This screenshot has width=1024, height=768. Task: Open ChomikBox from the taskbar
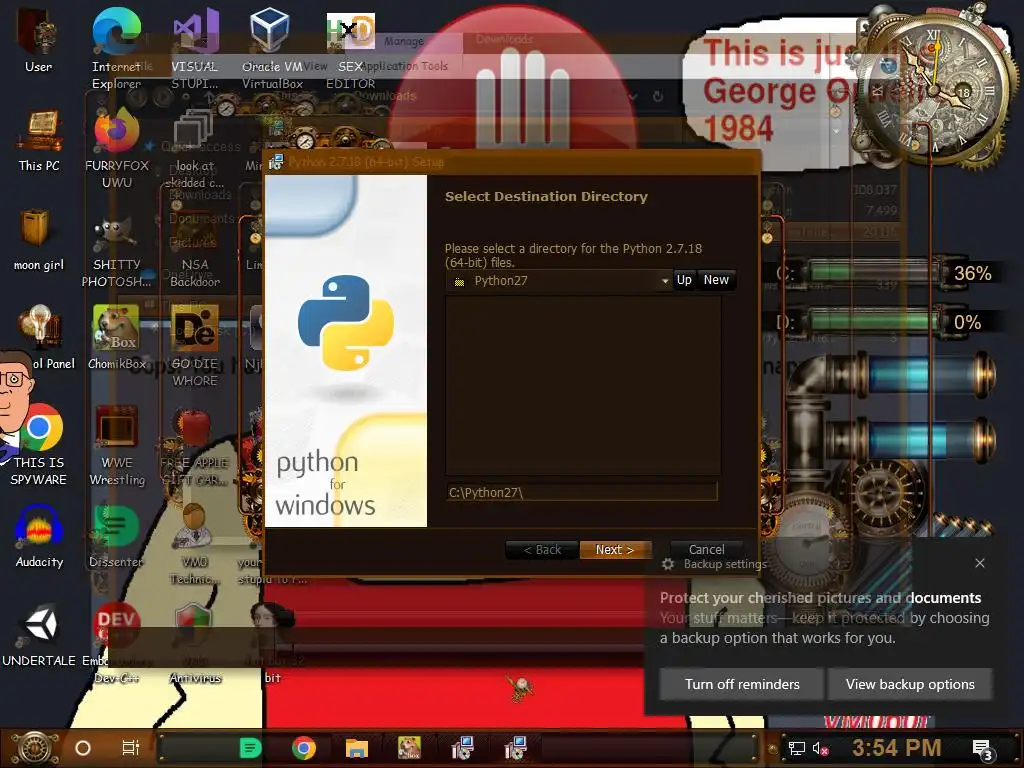tap(409, 748)
